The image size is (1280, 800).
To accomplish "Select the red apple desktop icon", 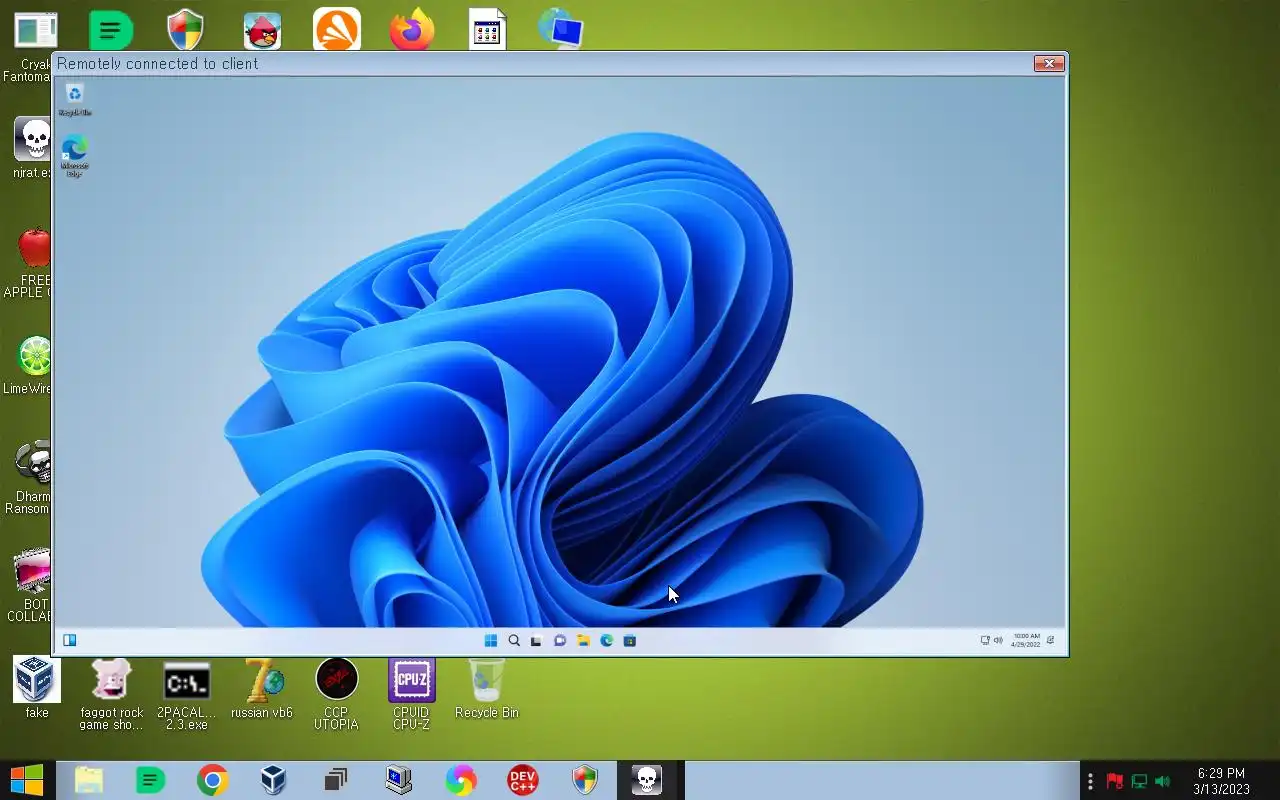I will coord(28,262).
